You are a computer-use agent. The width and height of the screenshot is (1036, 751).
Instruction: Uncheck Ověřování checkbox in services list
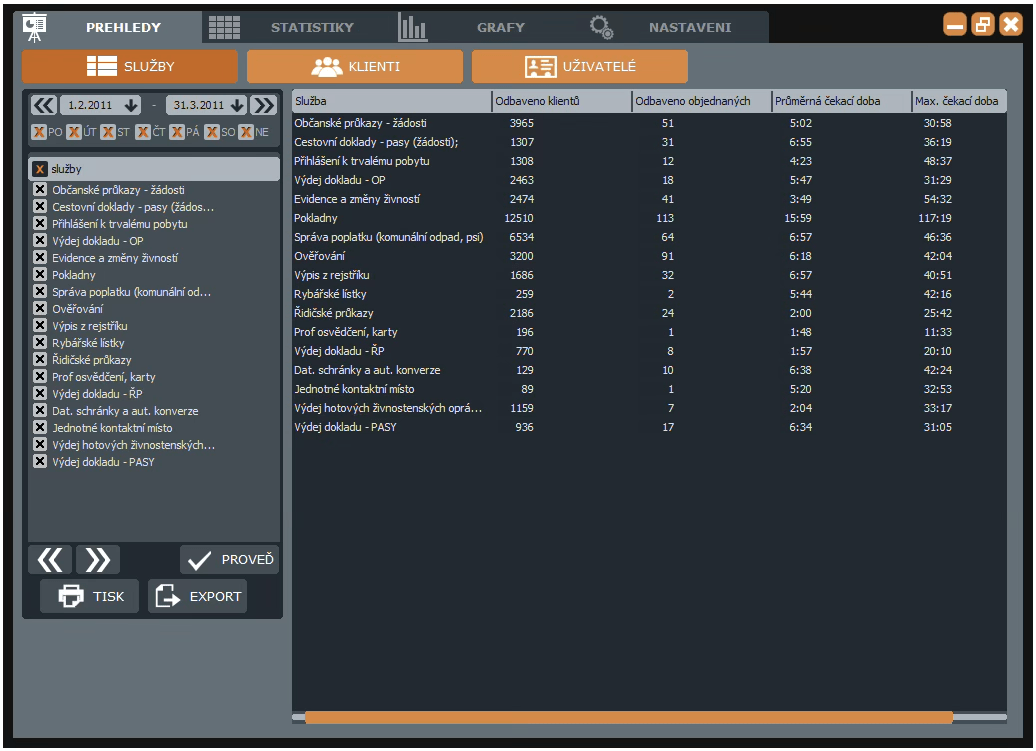tap(40, 308)
